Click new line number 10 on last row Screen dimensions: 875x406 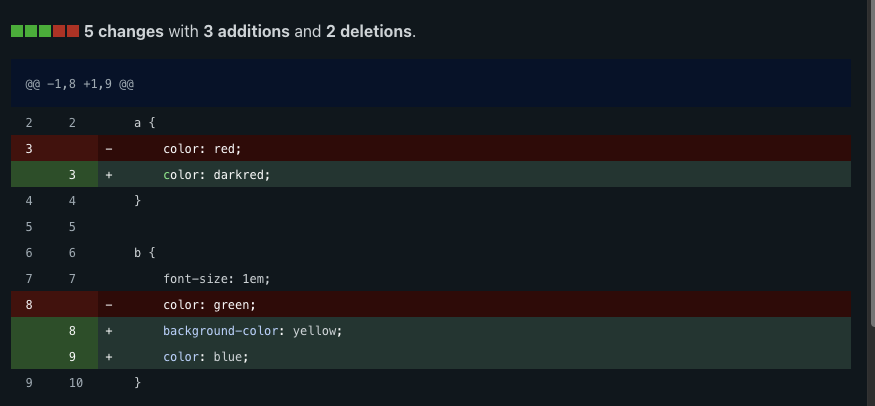(73, 382)
